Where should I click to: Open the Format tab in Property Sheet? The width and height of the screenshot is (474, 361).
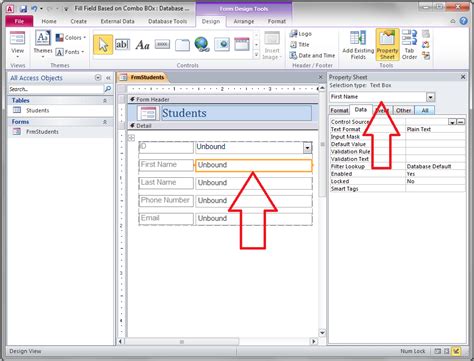click(339, 110)
